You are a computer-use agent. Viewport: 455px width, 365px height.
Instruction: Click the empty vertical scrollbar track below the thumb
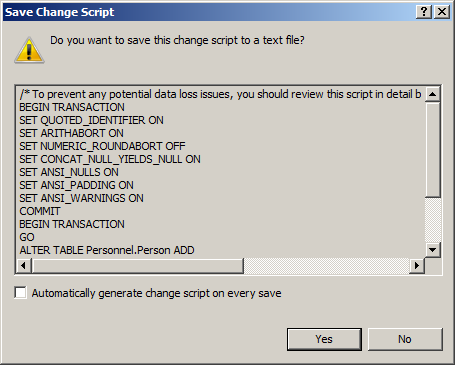[x=433, y=220]
